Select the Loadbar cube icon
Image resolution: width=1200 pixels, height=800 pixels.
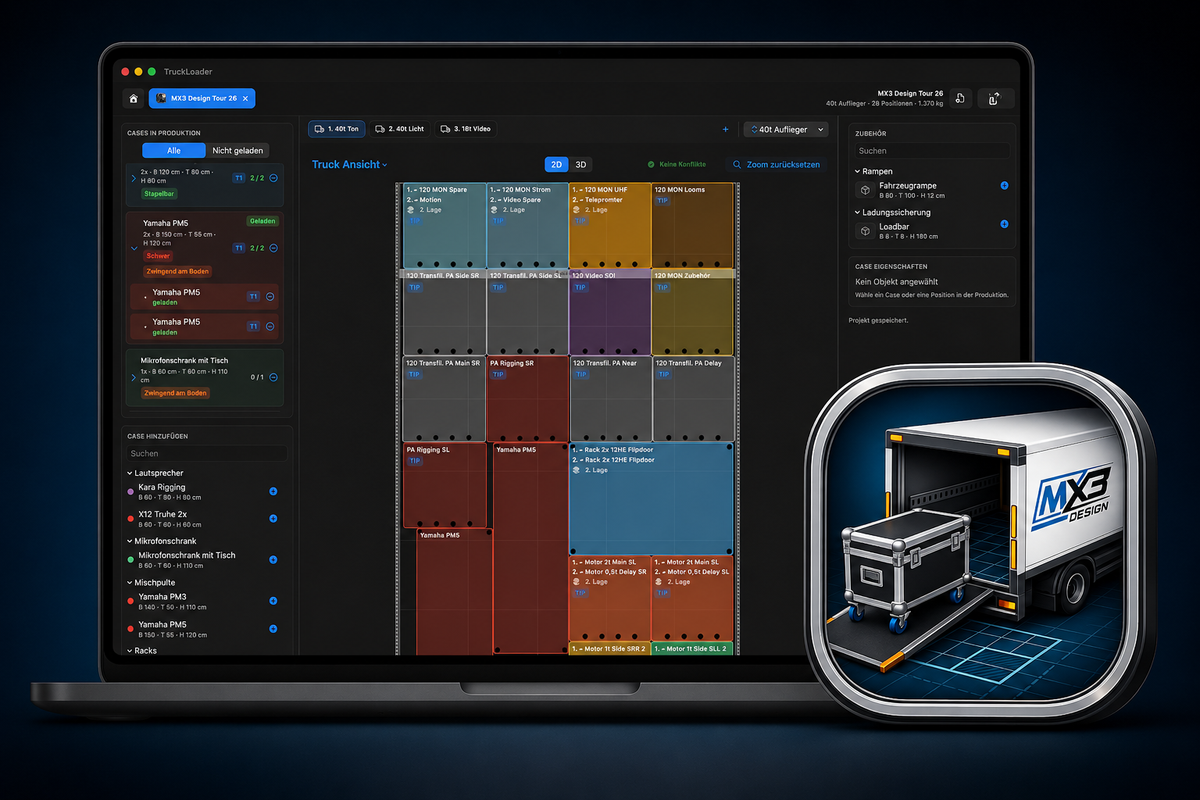pyautogui.click(x=864, y=230)
